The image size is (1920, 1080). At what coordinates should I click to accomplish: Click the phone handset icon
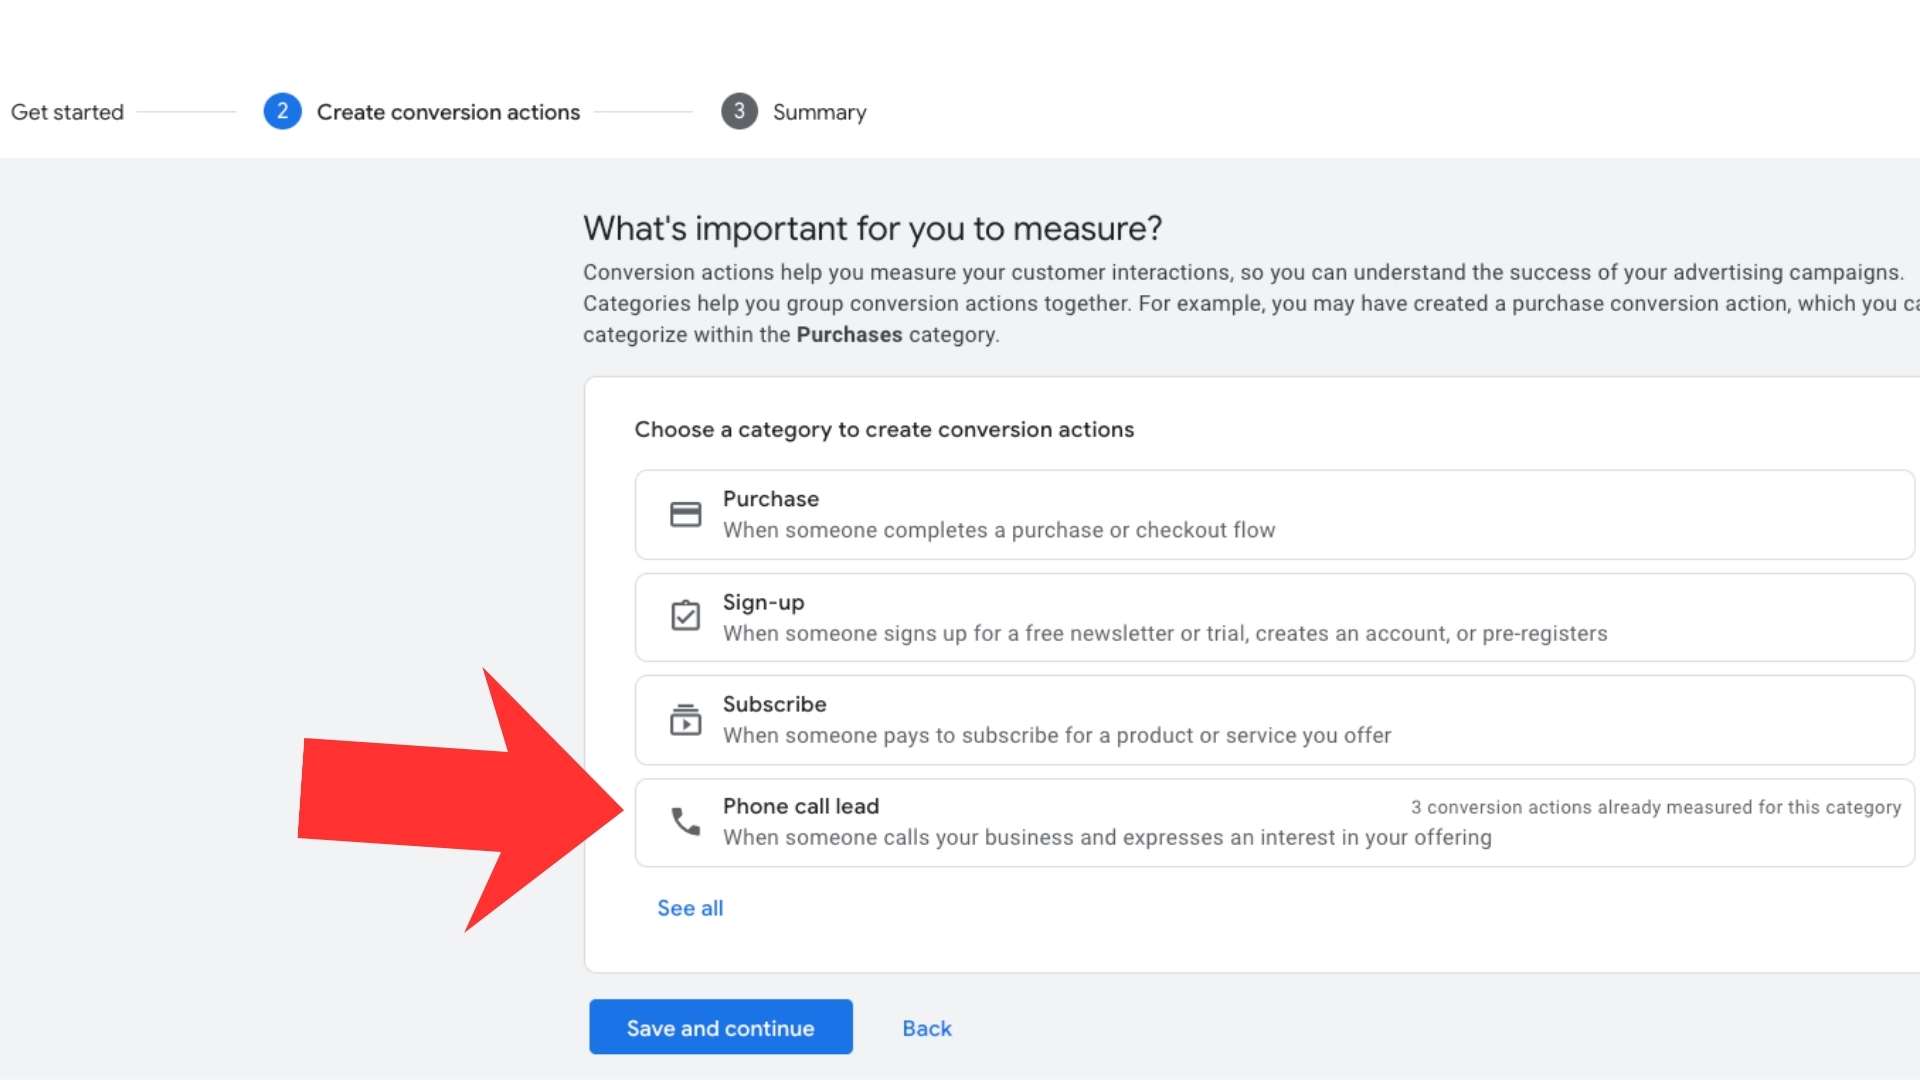(x=685, y=821)
